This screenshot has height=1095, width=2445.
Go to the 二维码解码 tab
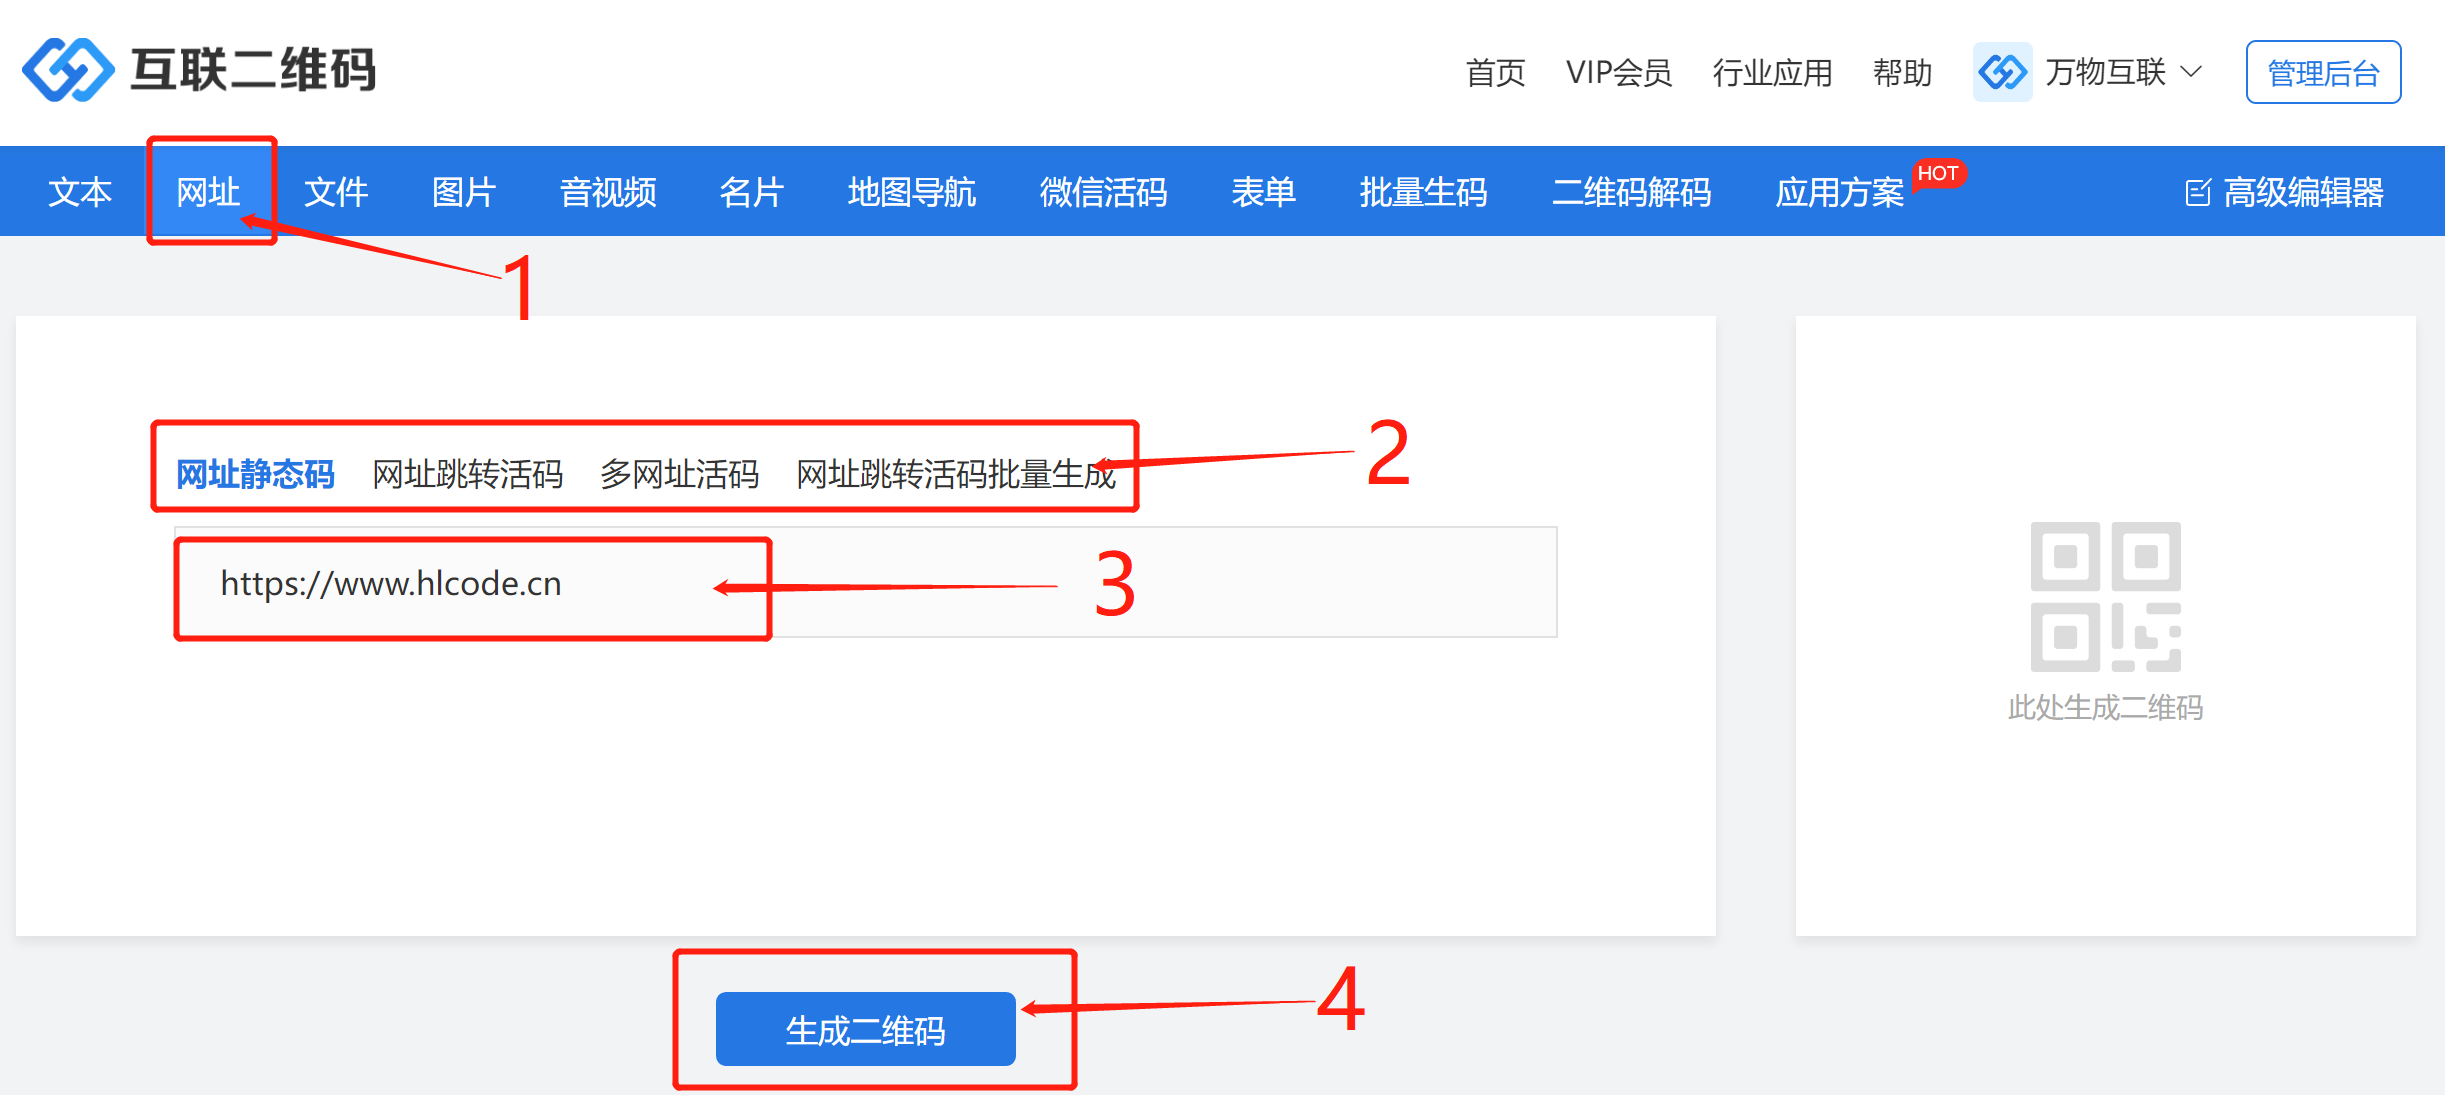[x=1631, y=192]
